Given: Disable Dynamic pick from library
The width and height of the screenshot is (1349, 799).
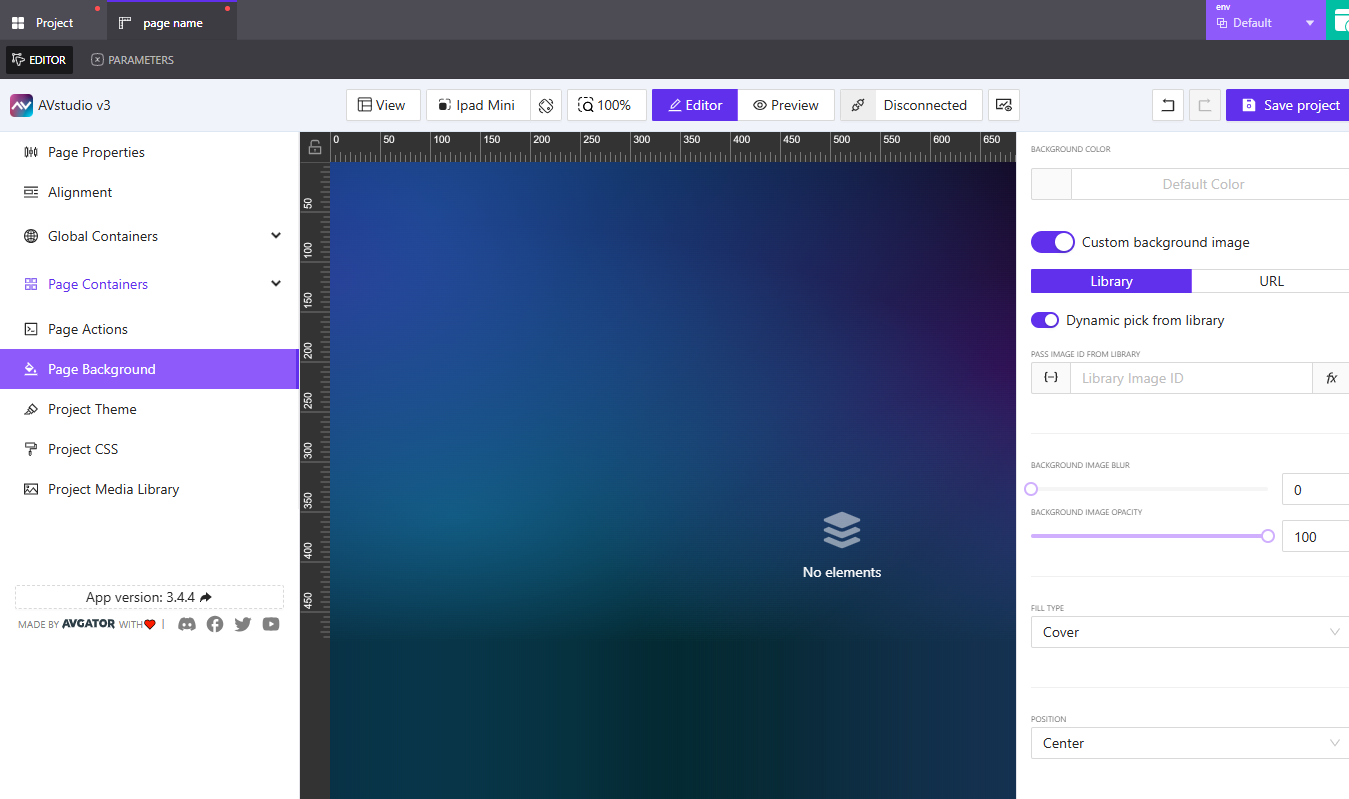Looking at the screenshot, I should [1044, 320].
